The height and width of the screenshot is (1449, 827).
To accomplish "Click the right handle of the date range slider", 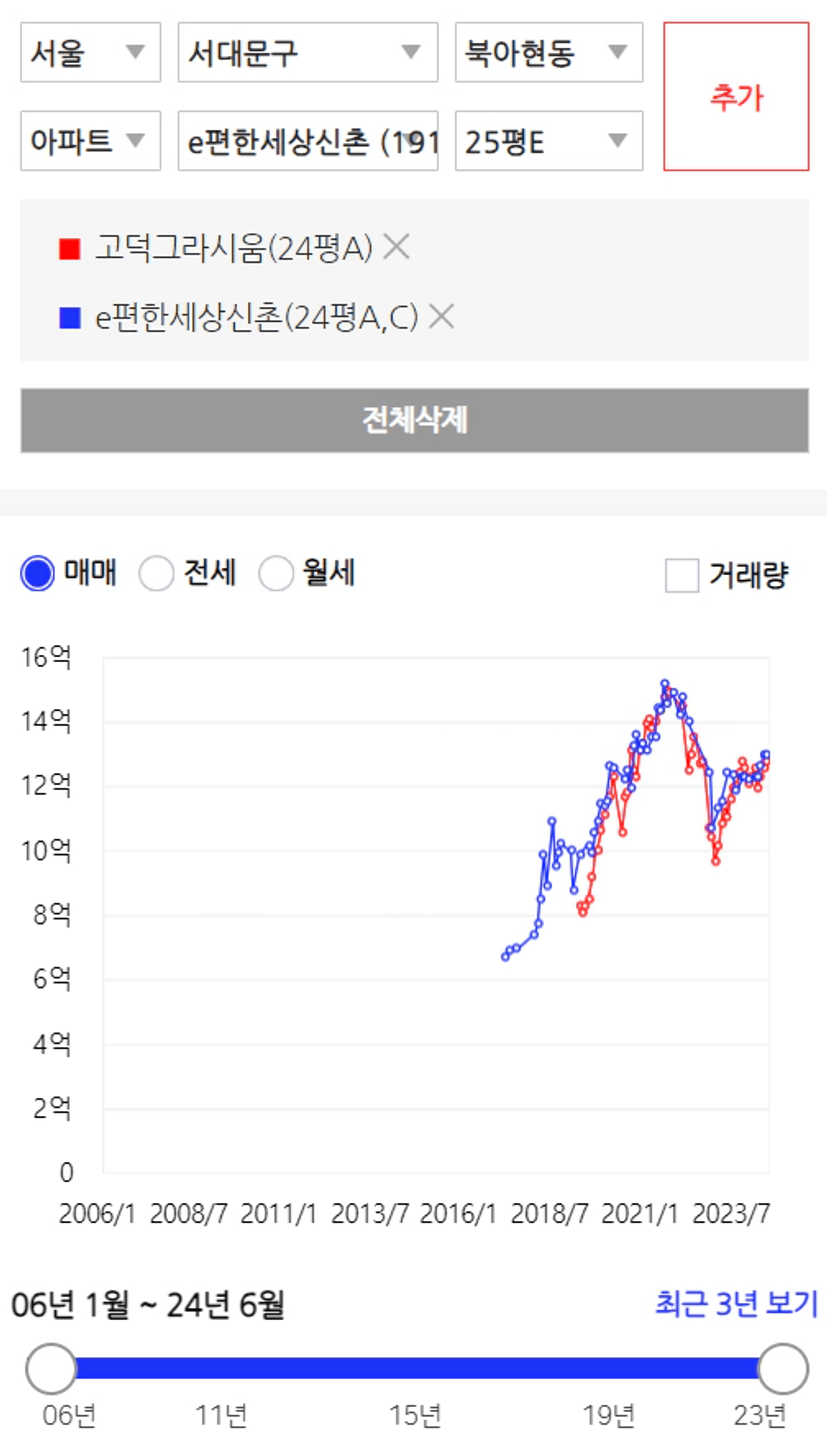I will pos(783,1368).
